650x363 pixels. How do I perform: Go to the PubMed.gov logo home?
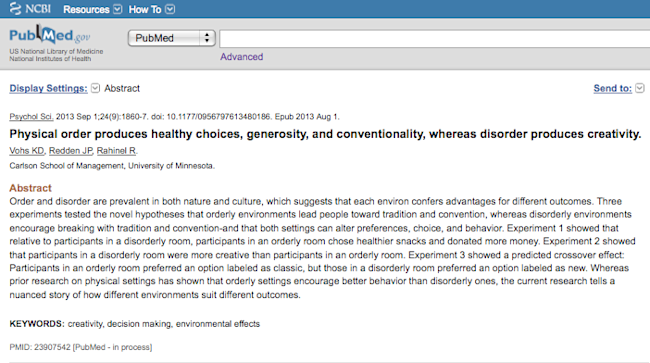(x=50, y=35)
